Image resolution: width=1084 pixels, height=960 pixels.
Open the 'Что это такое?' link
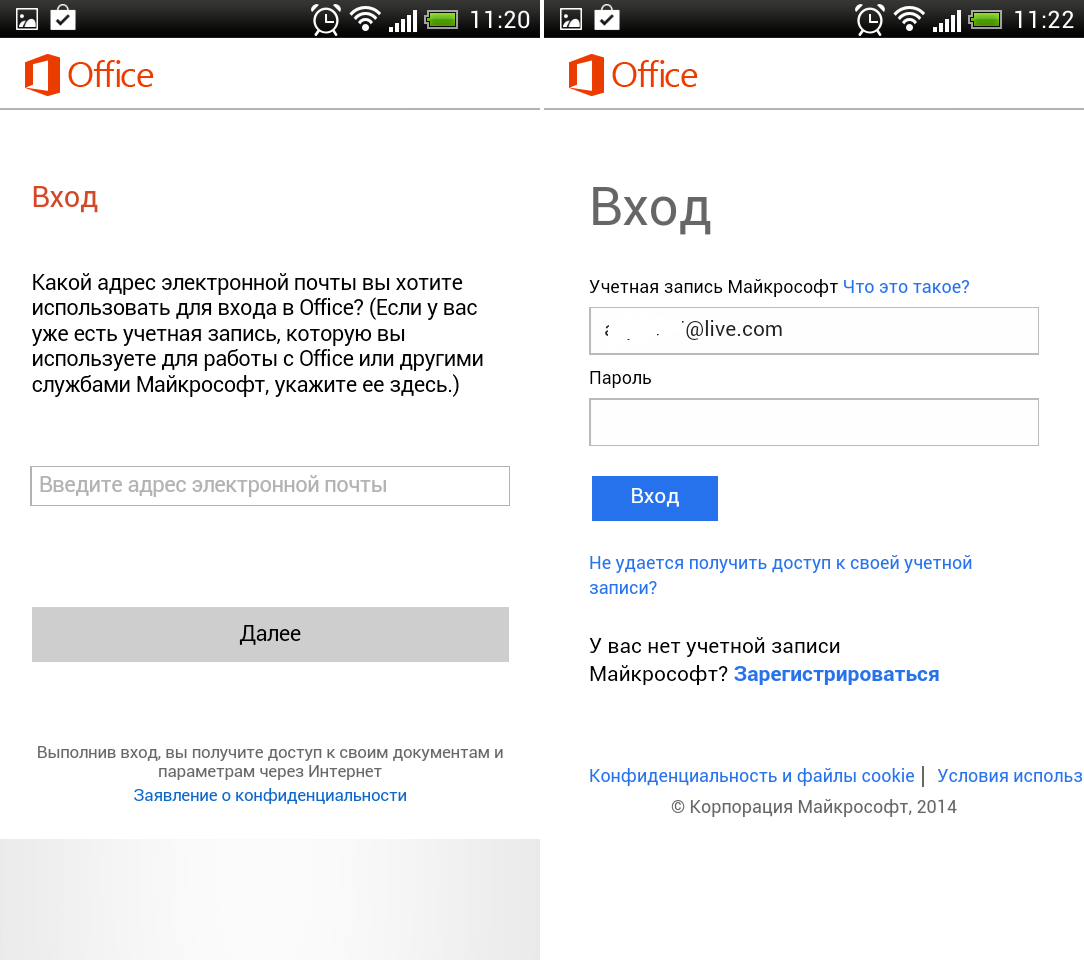pyautogui.click(x=906, y=287)
